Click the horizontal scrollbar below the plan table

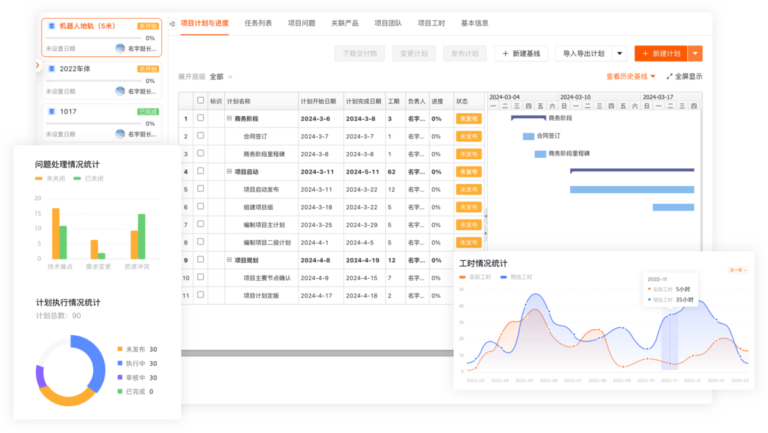[x=317, y=353]
